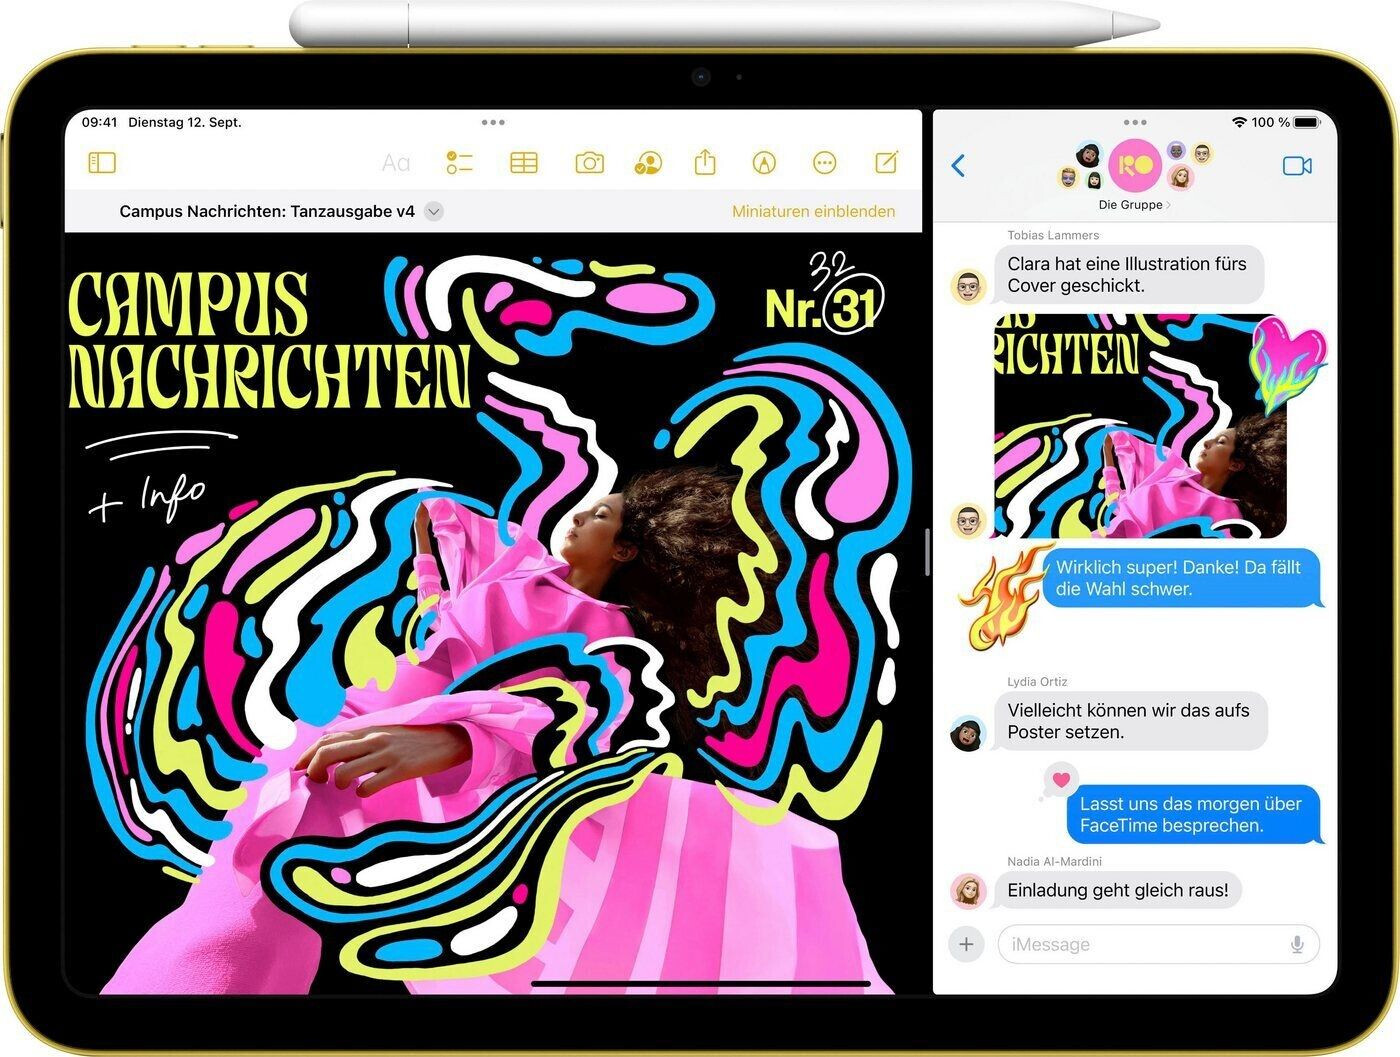1400x1057 pixels.
Task: Click the Wi-Fi status icon
Action: point(1240,122)
